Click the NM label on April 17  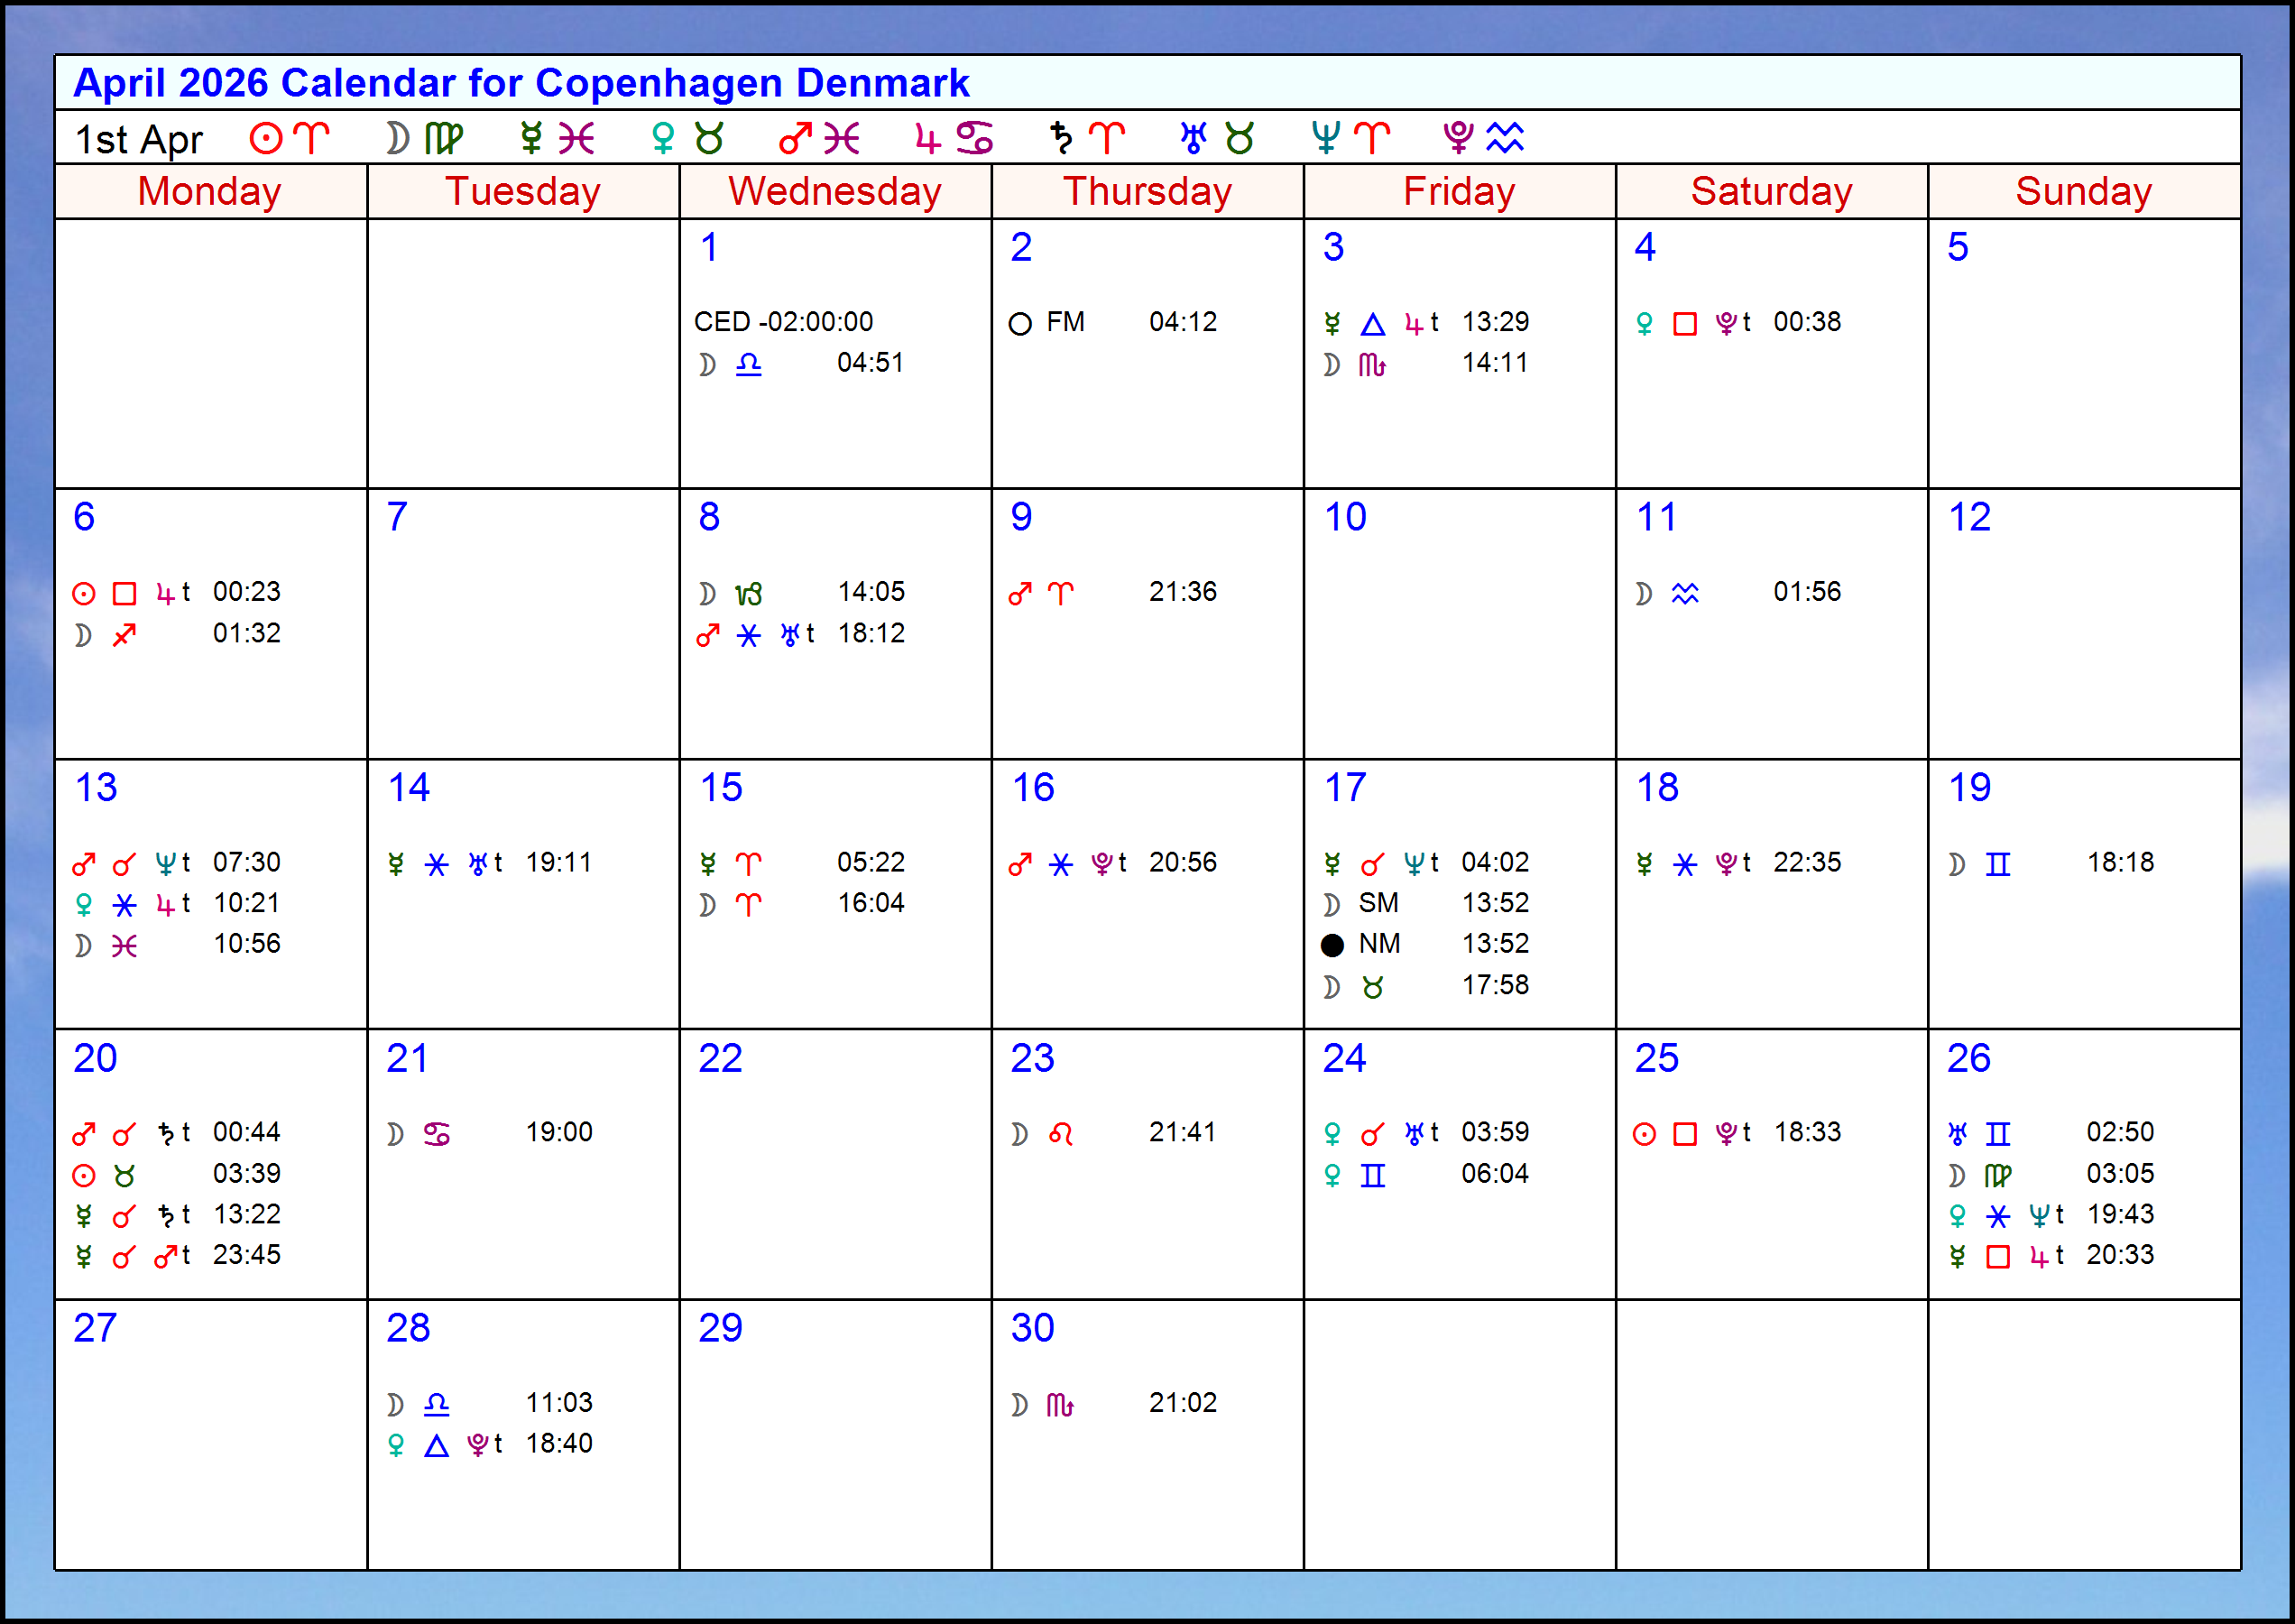[x=1379, y=944]
